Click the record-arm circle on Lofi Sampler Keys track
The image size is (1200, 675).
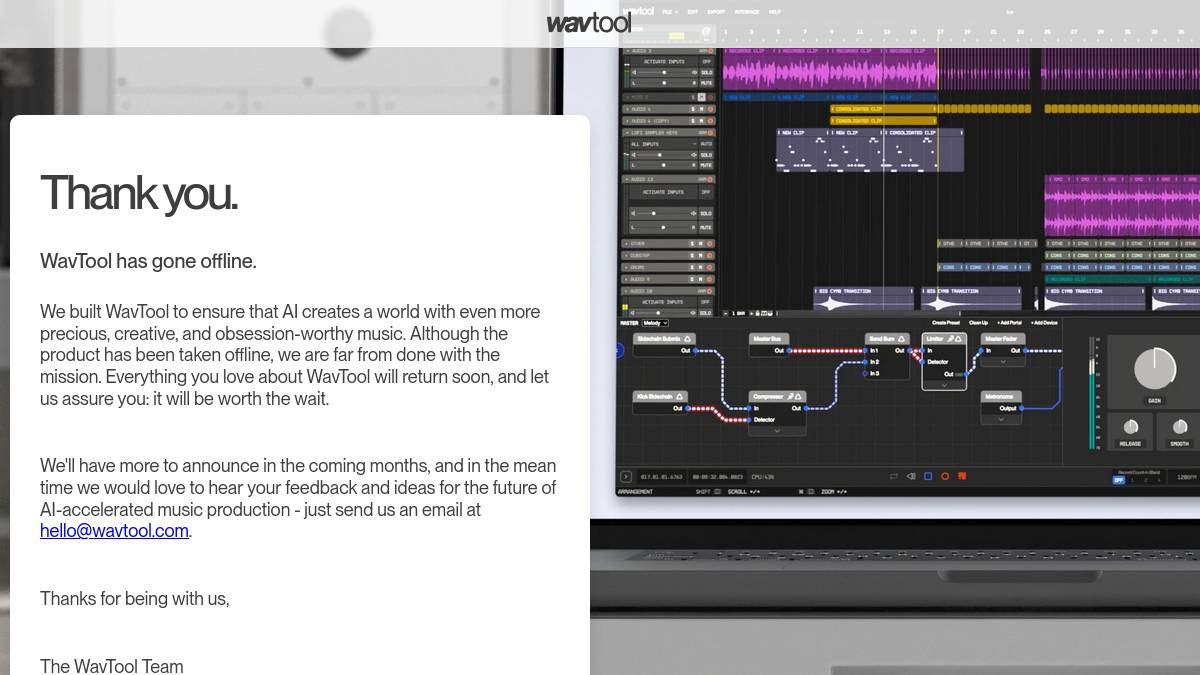(x=710, y=132)
